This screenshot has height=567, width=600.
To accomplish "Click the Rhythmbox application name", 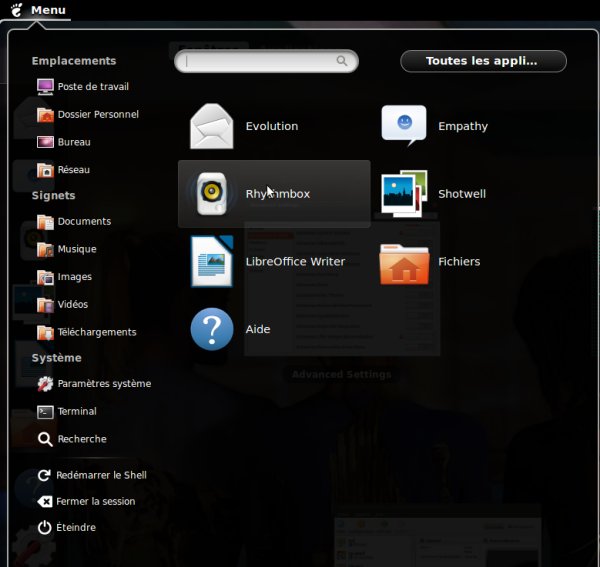I will click(x=278, y=194).
